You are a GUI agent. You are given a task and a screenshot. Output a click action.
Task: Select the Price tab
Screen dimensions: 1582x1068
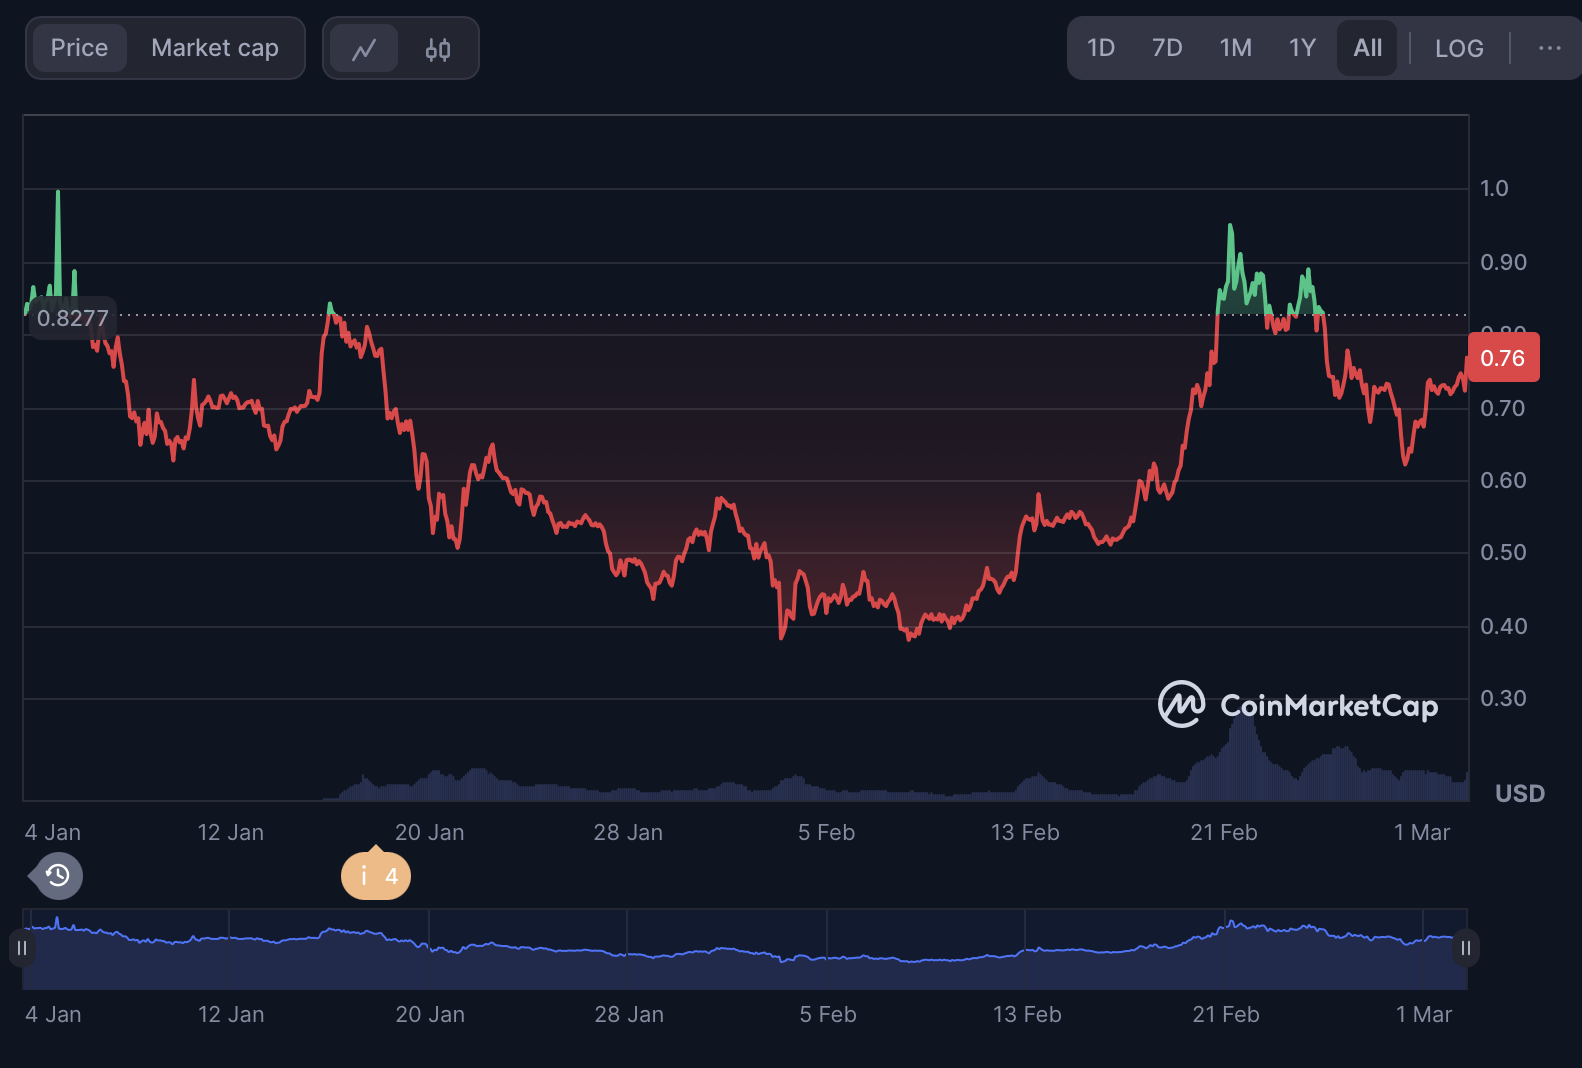80,48
